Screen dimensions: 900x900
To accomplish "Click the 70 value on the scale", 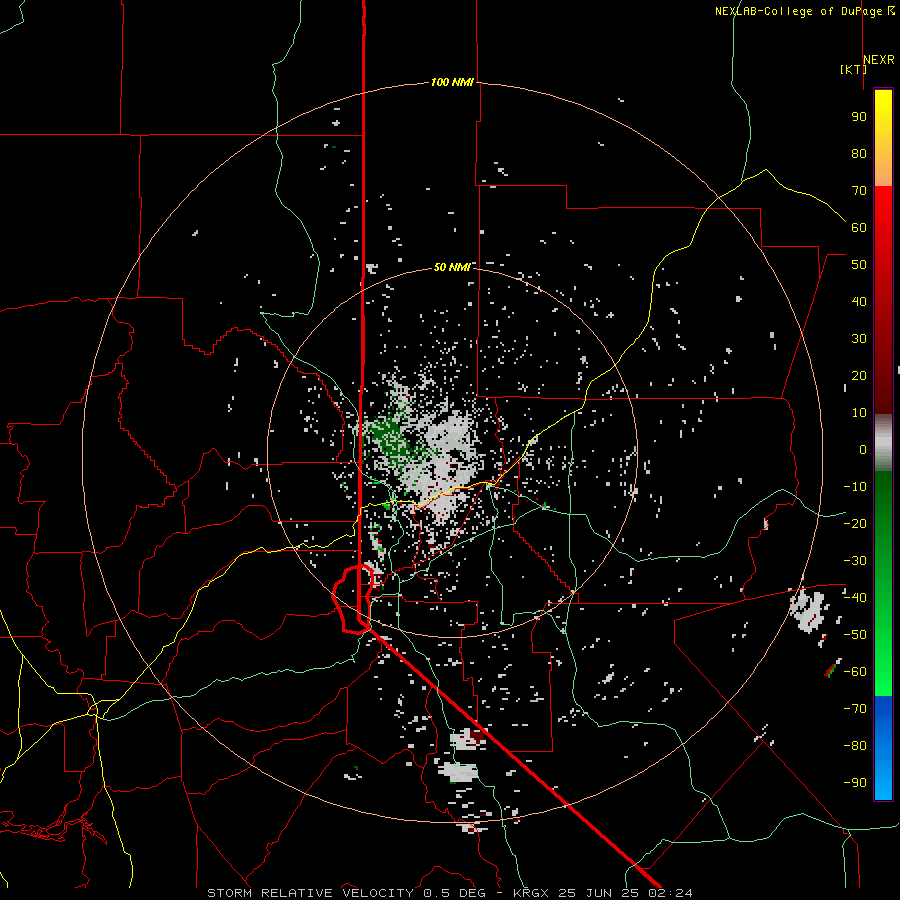I will click(859, 191).
